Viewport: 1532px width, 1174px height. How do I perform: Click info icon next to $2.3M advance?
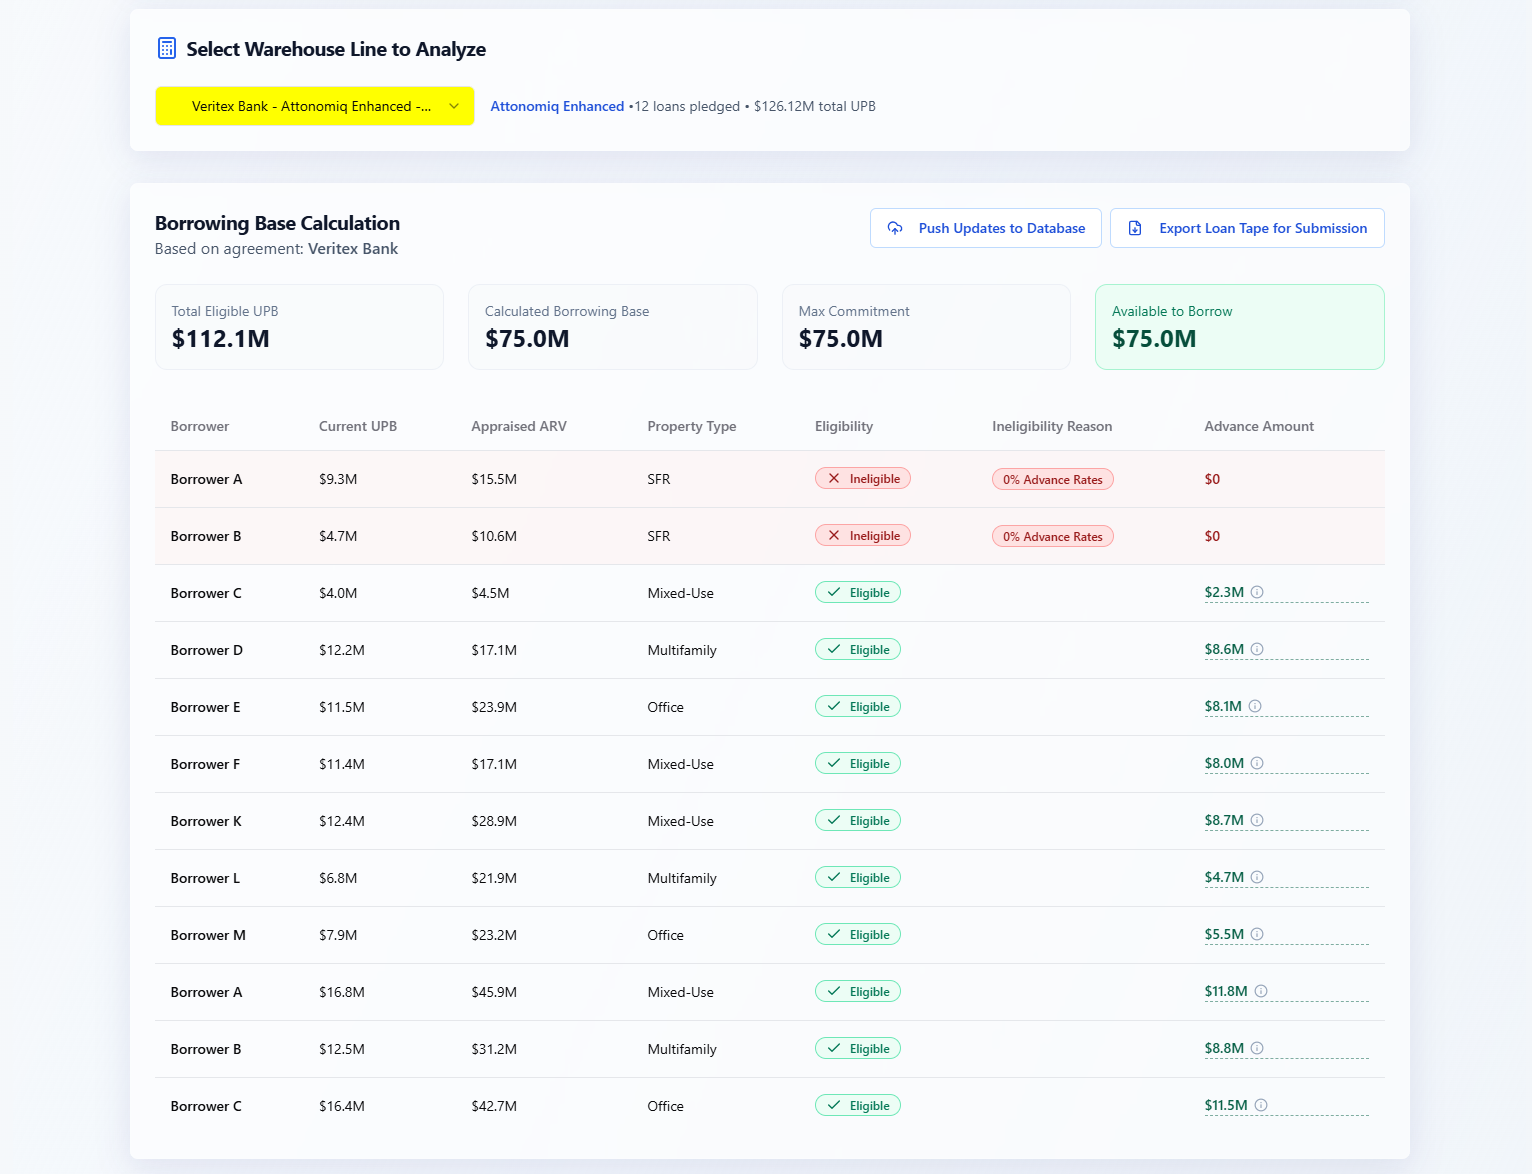[x=1257, y=592]
